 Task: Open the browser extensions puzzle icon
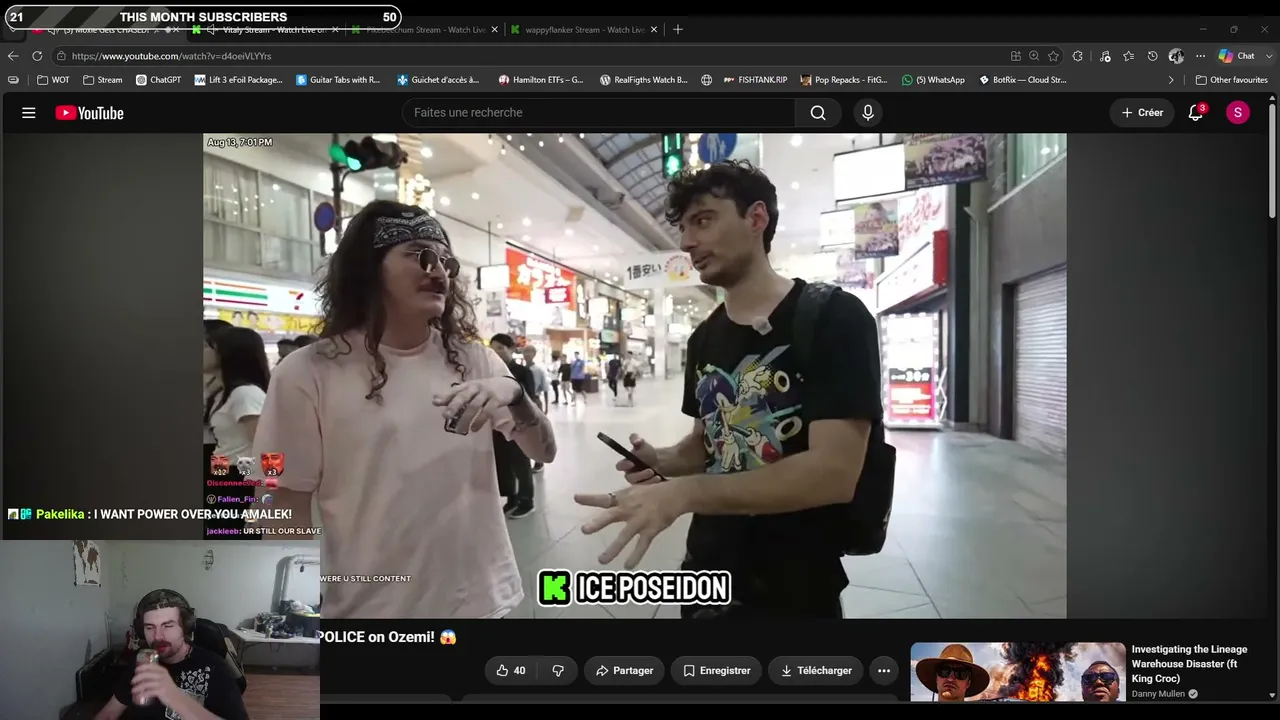(x=1078, y=56)
